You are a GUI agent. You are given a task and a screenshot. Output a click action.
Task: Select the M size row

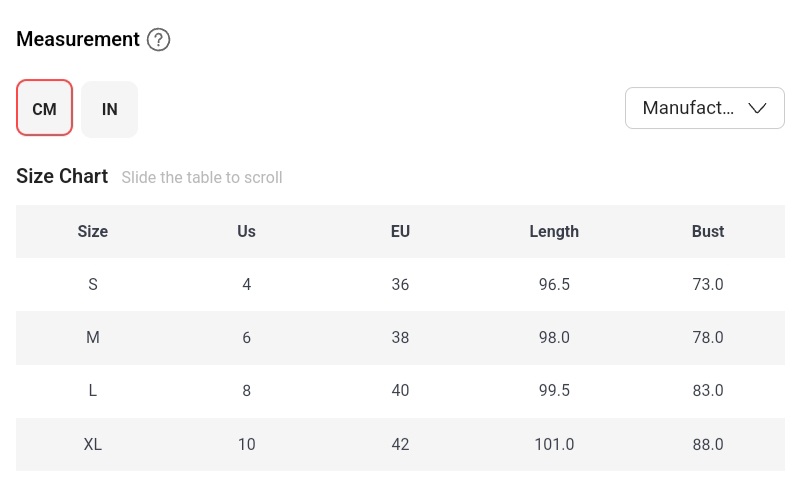point(93,337)
